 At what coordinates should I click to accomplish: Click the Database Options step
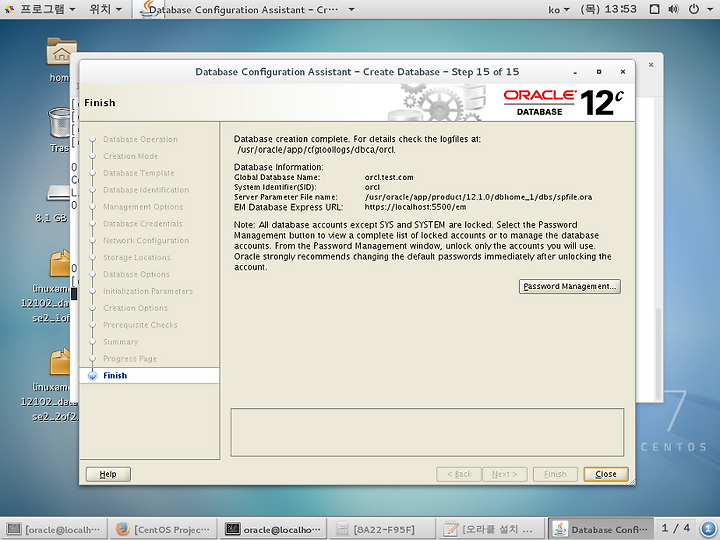(136, 275)
